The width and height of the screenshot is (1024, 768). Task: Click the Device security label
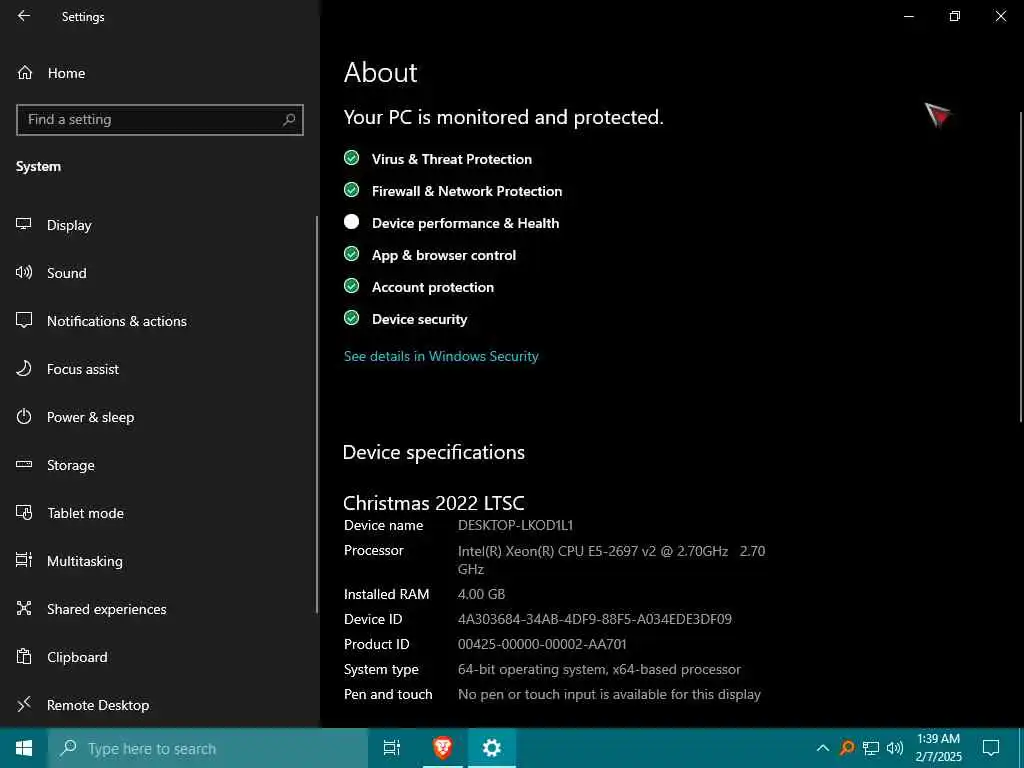coord(420,319)
